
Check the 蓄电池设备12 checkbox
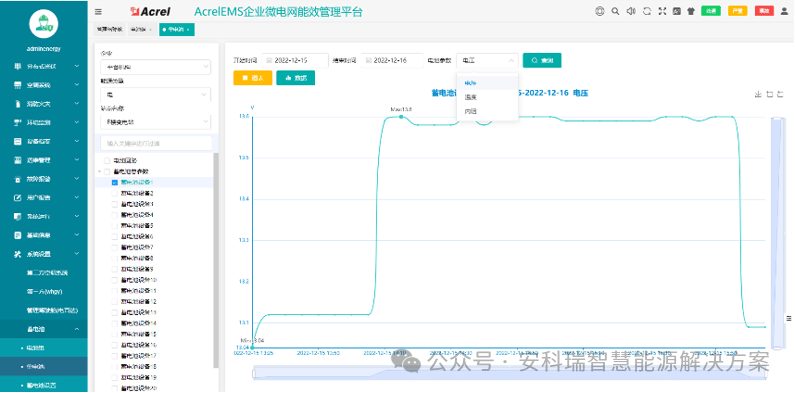pos(115,301)
